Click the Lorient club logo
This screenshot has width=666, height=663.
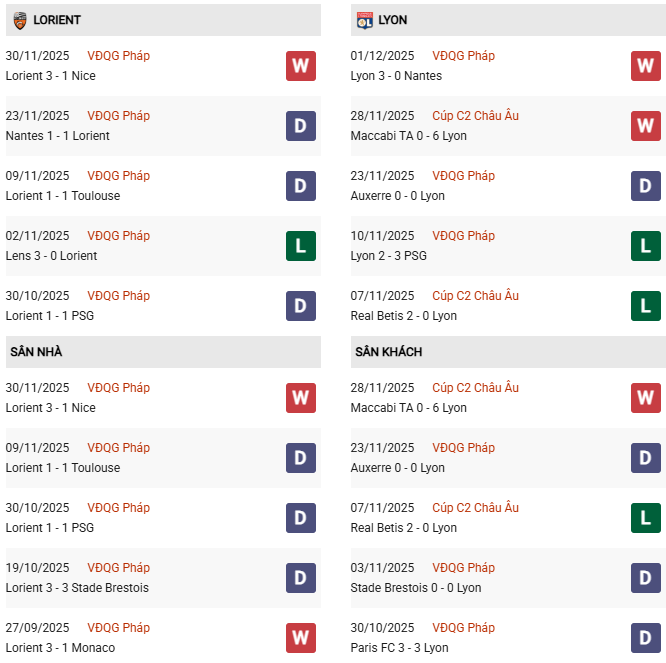coord(20,19)
